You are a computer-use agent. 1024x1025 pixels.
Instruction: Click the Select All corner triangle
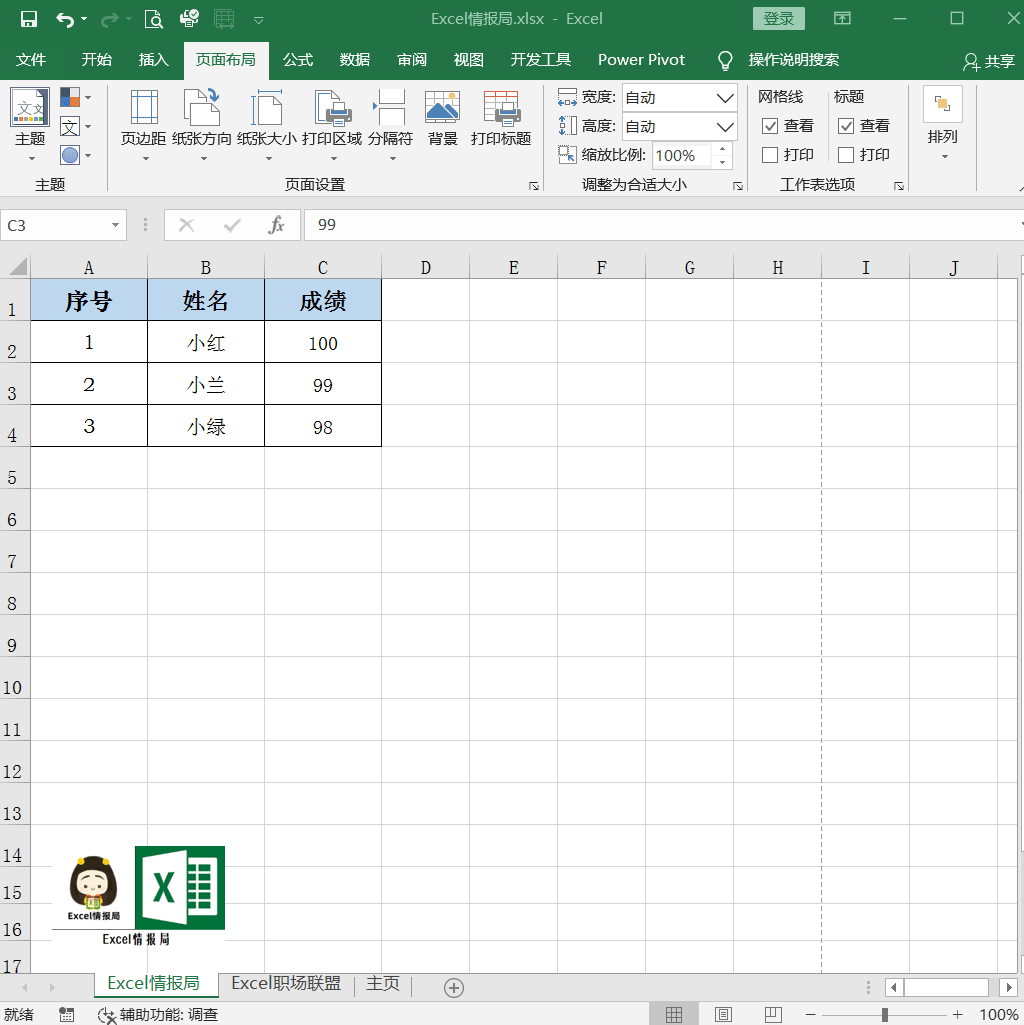point(16,267)
